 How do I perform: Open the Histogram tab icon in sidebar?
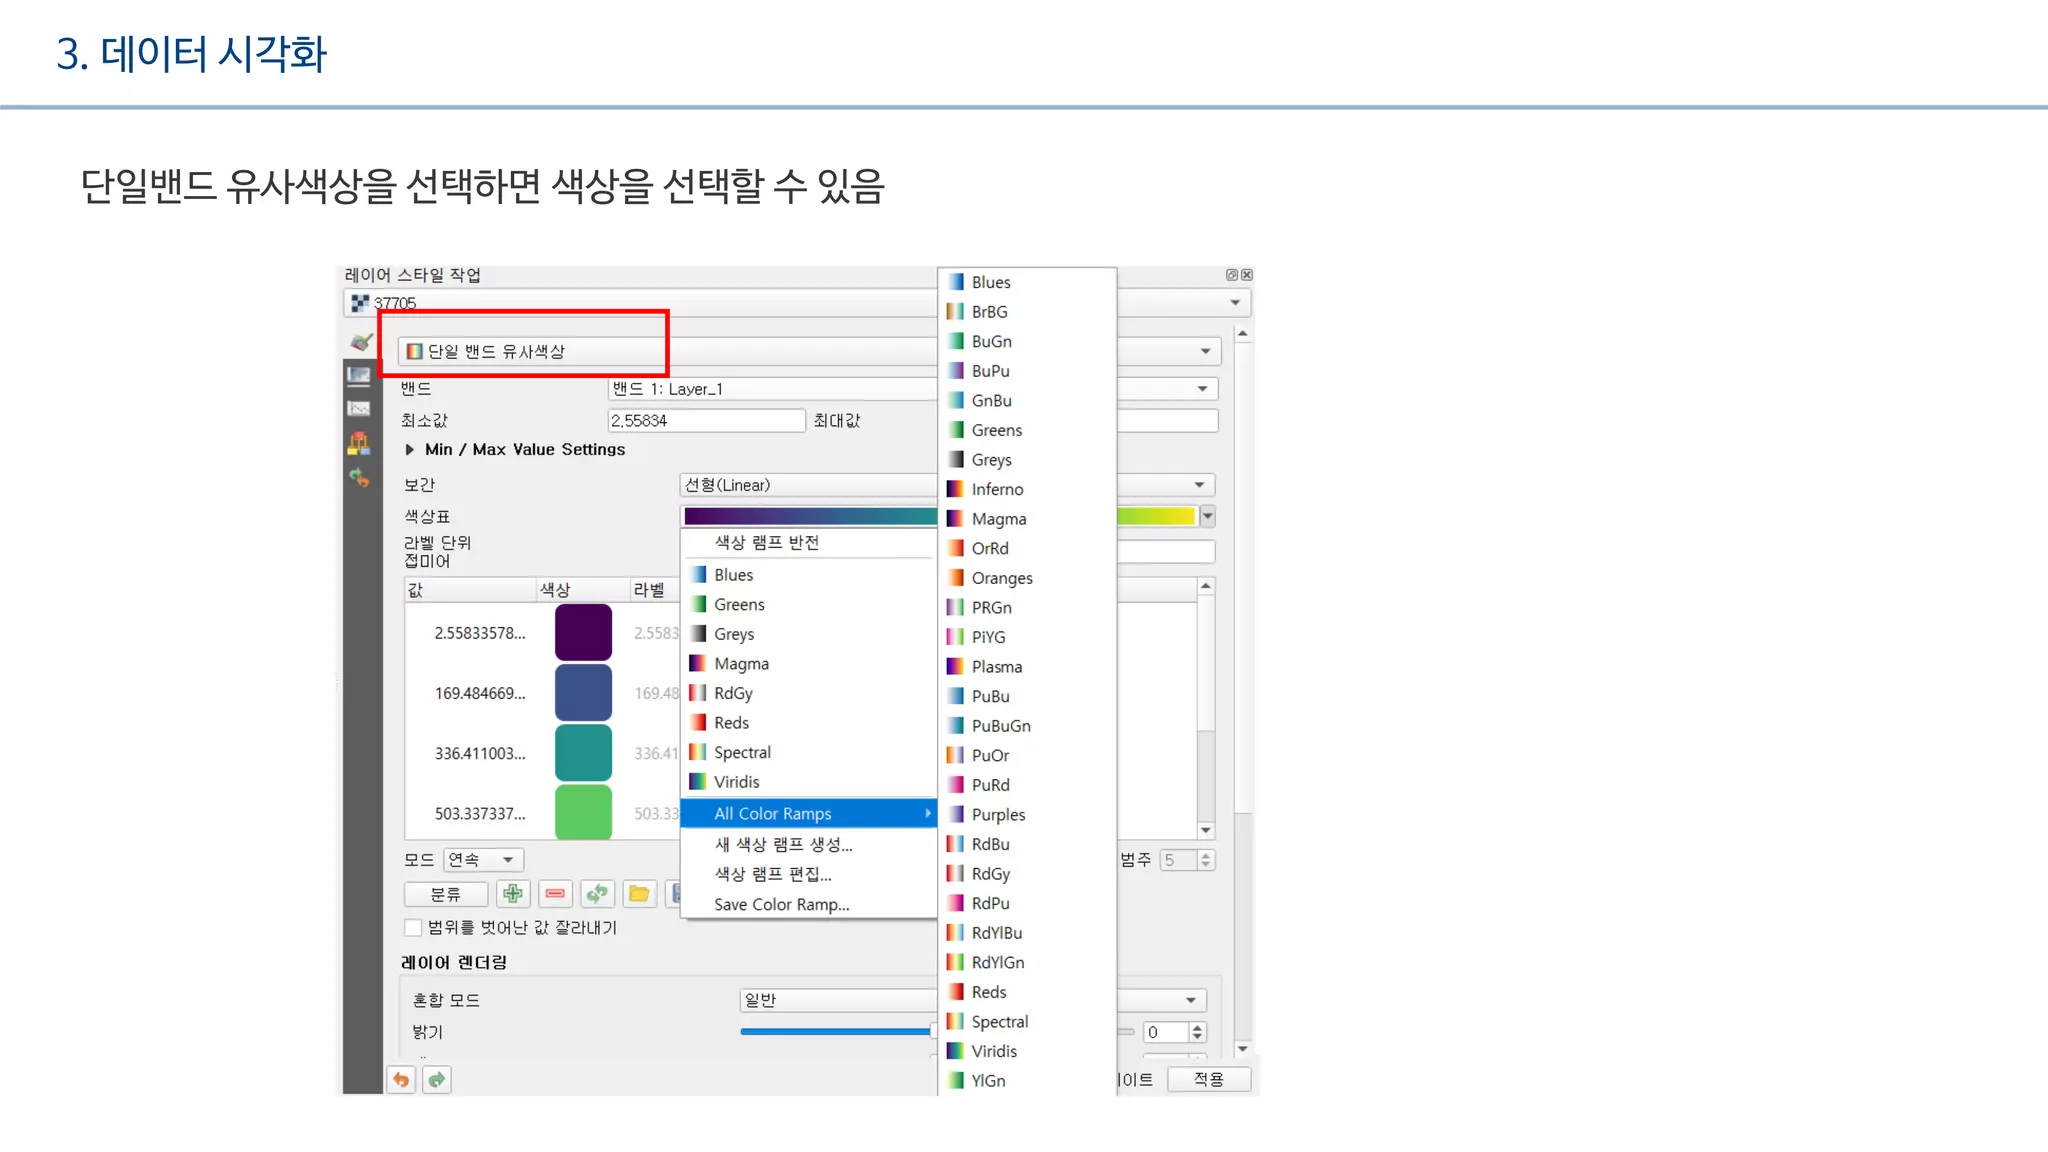(x=359, y=408)
